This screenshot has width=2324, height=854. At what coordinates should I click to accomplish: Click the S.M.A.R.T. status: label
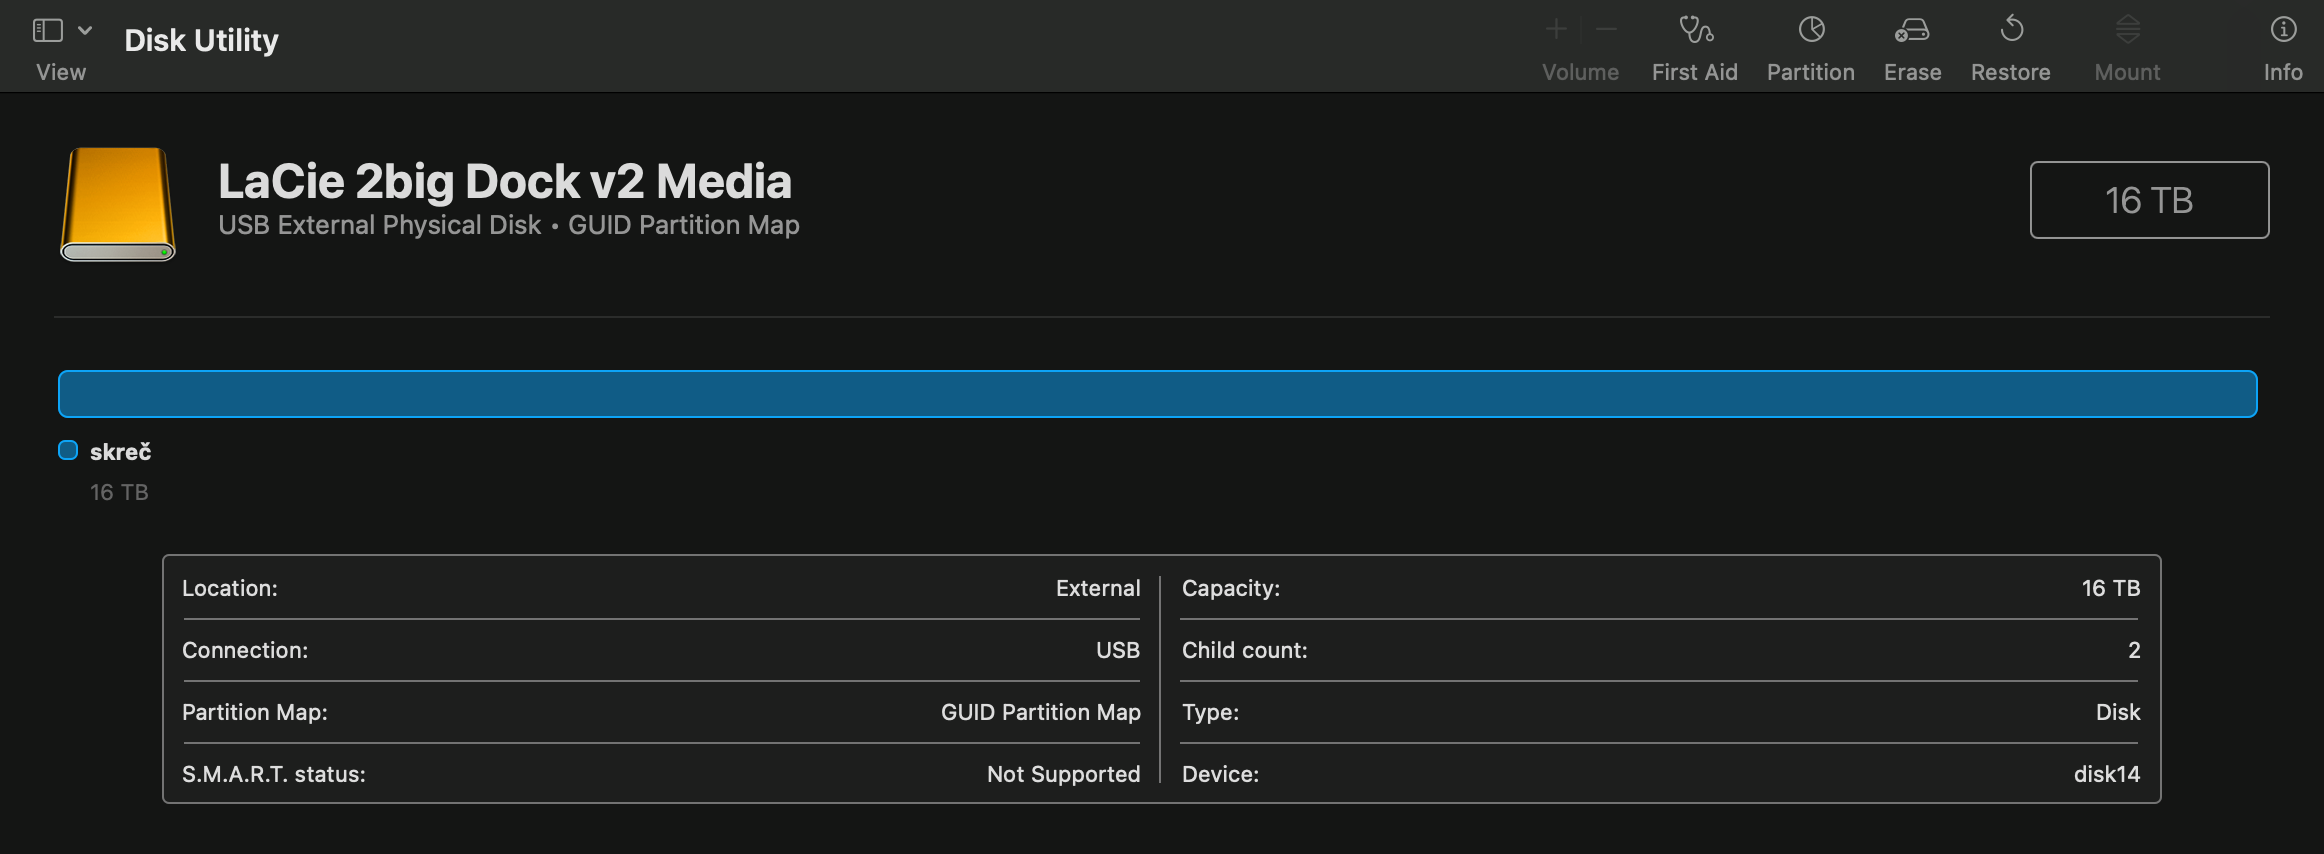[x=274, y=774]
